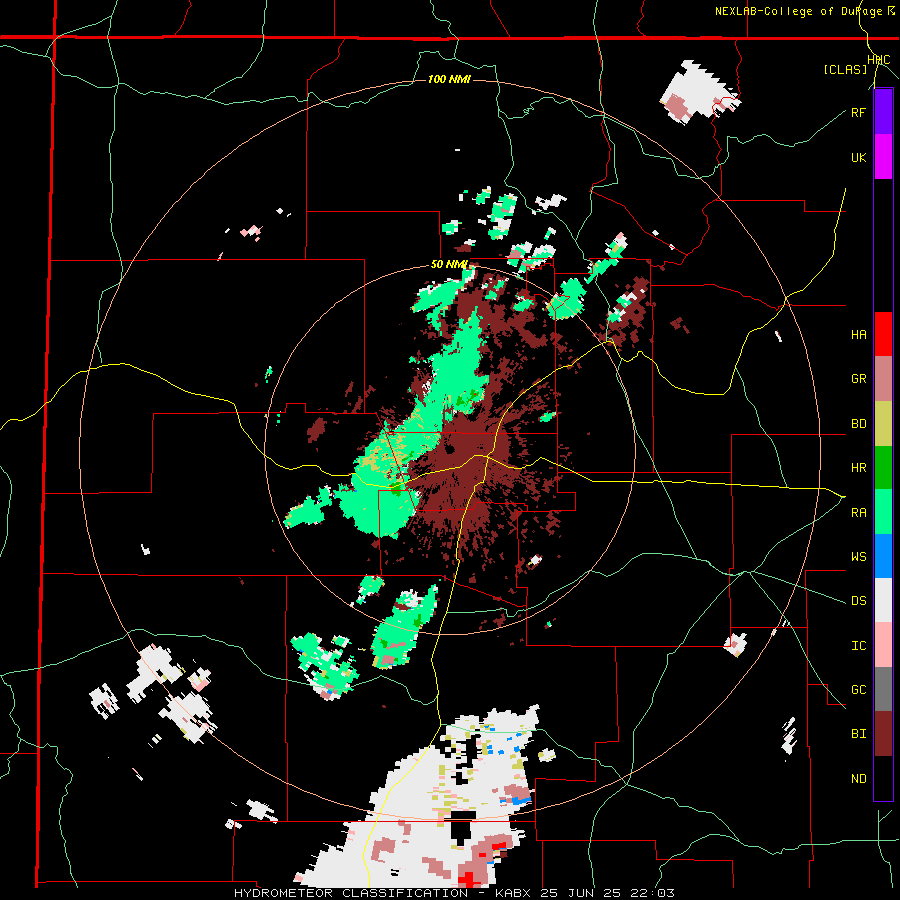This screenshot has height=900, width=900.
Task: Click the IC light pink legend swatch
Action: pos(883,645)
